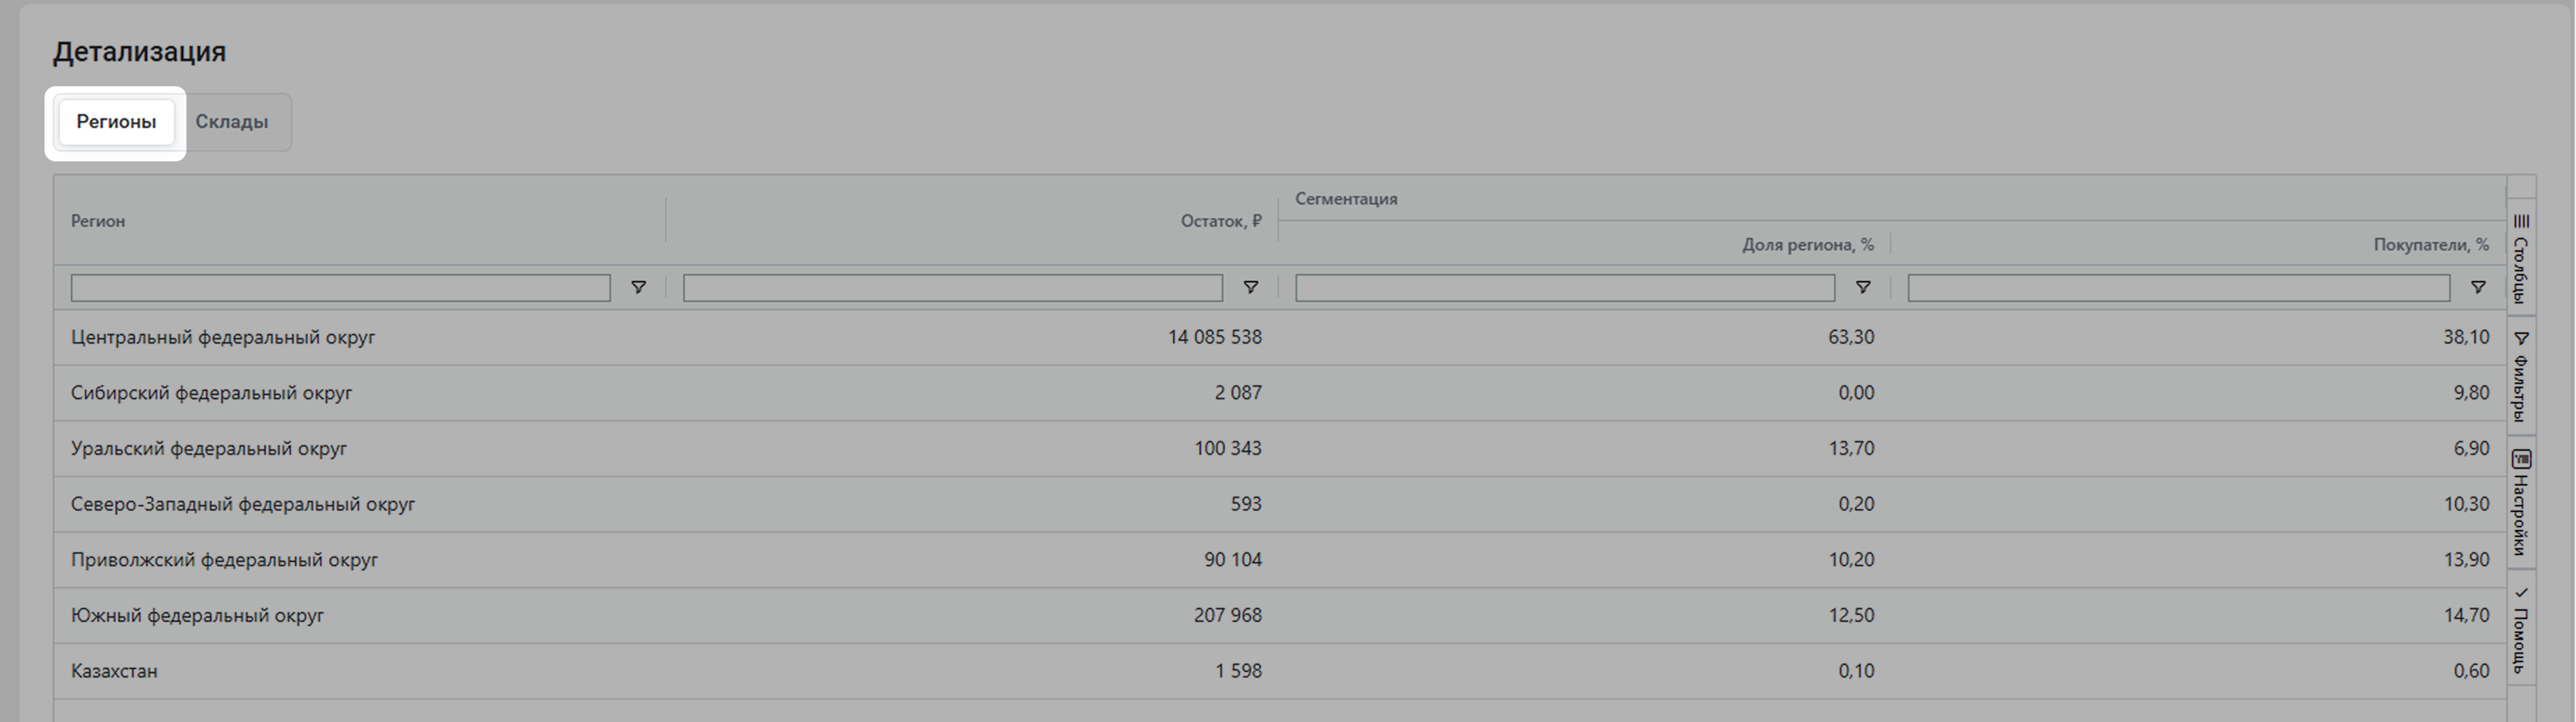Select the Казахстан row
2576x722 pixels.
114,671
